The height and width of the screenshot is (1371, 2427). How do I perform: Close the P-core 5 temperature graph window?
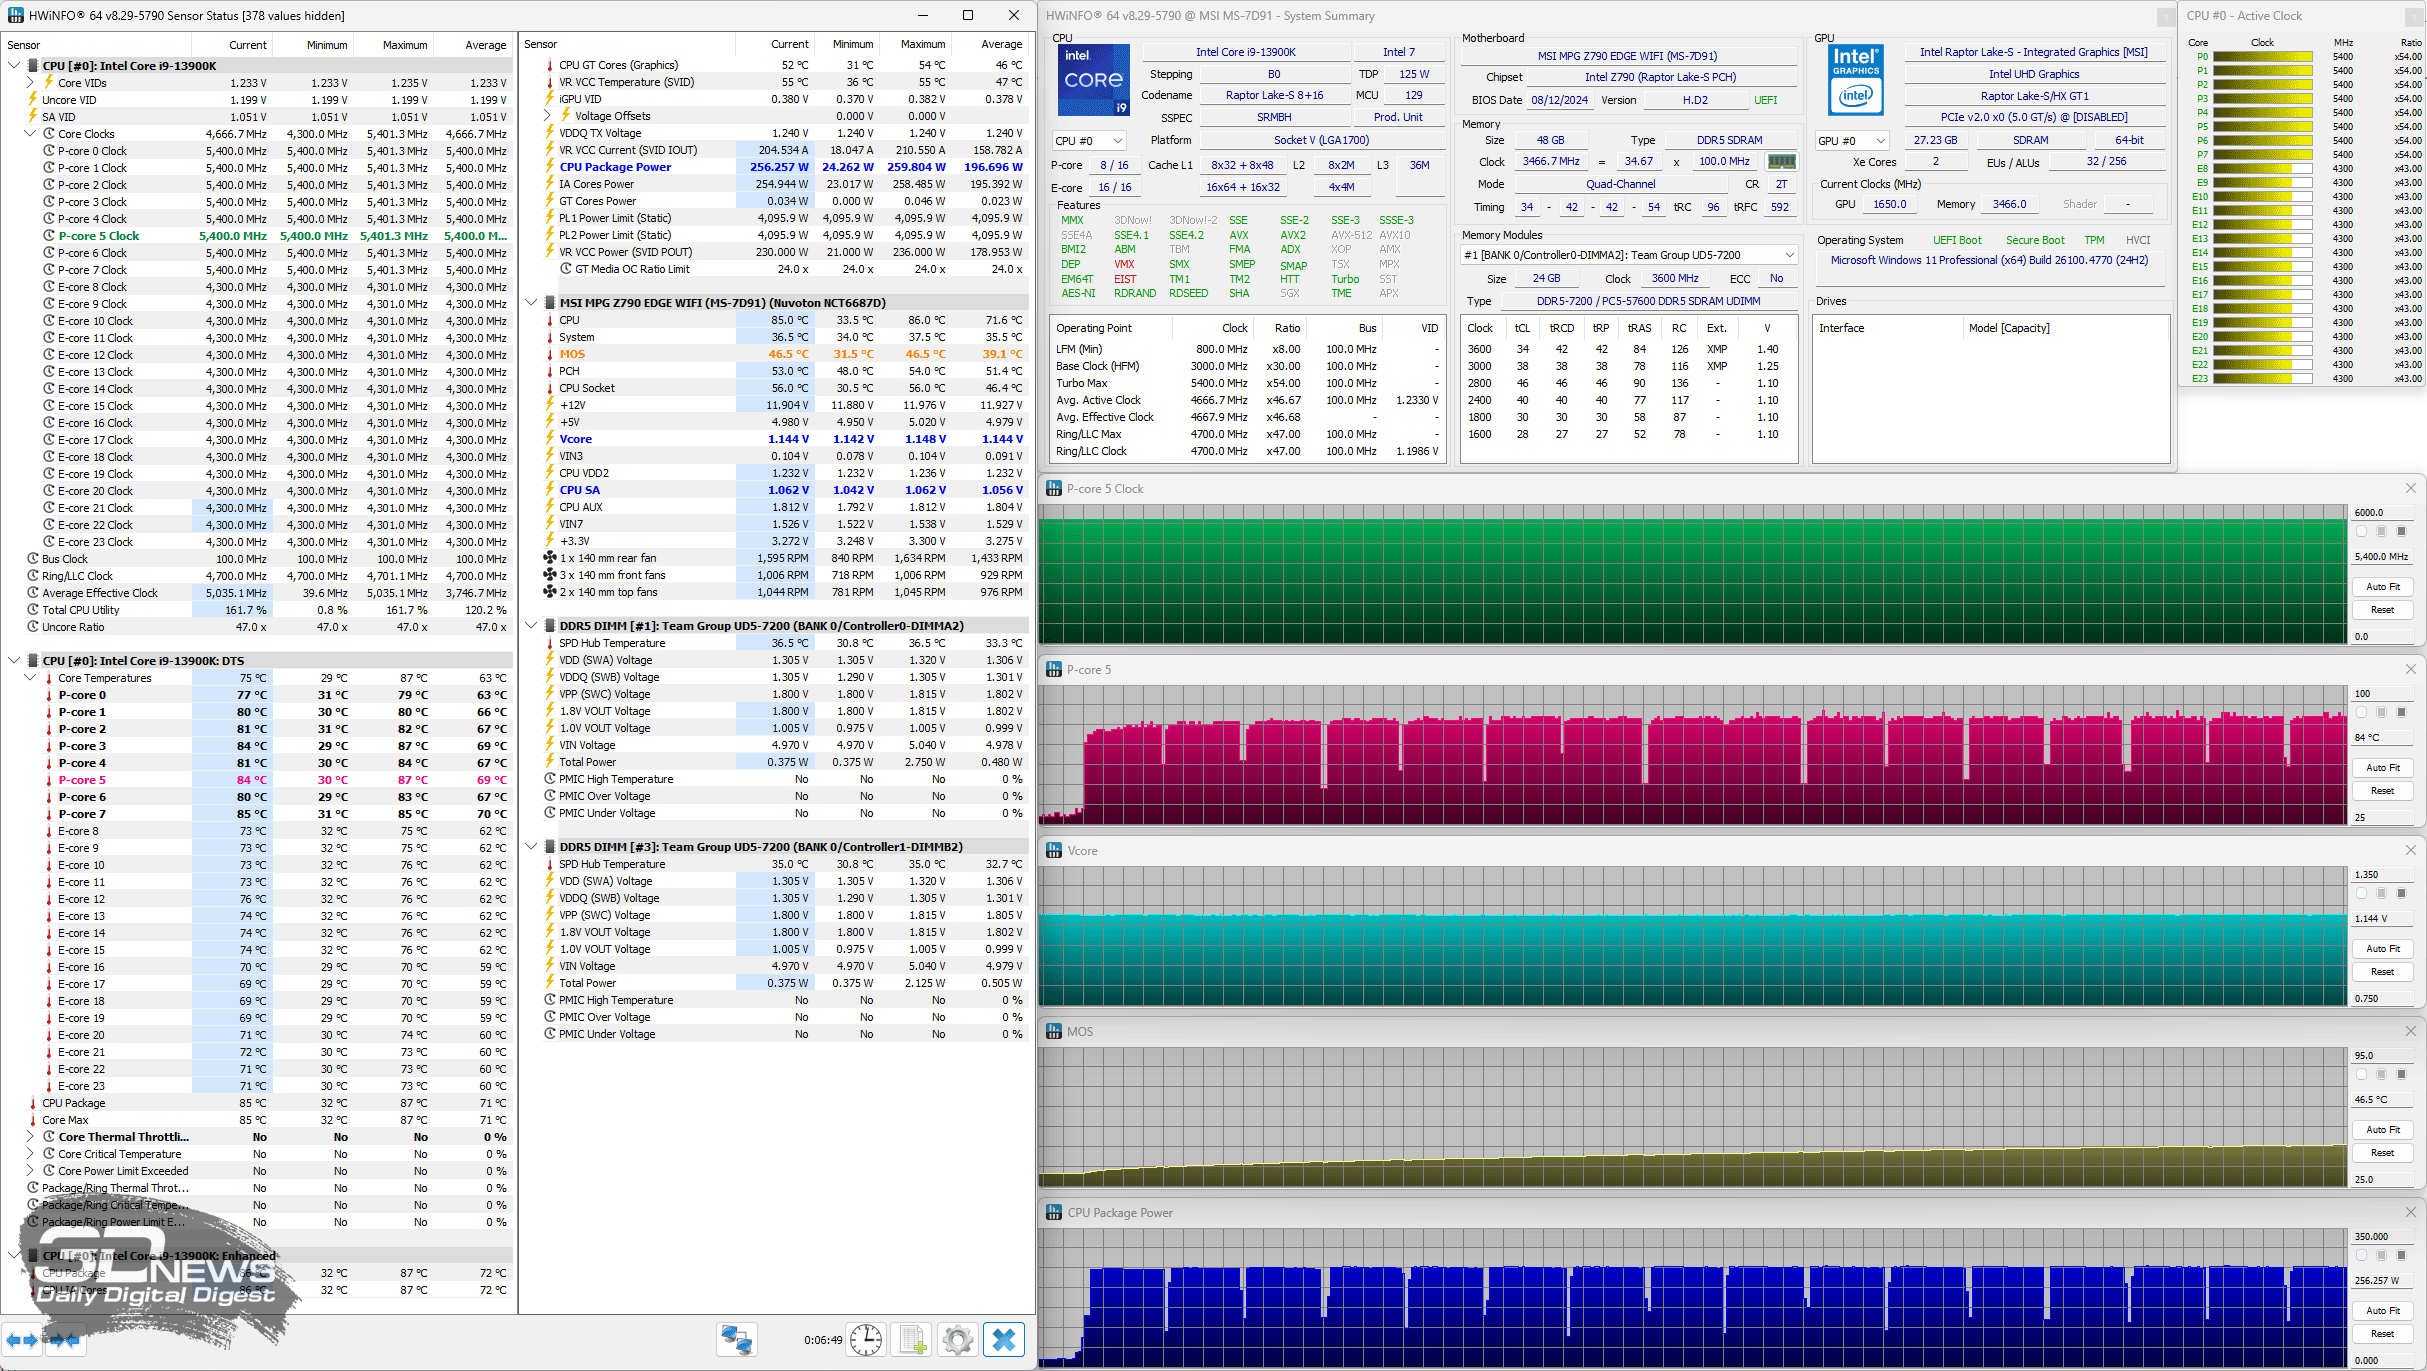(2410, 669)
